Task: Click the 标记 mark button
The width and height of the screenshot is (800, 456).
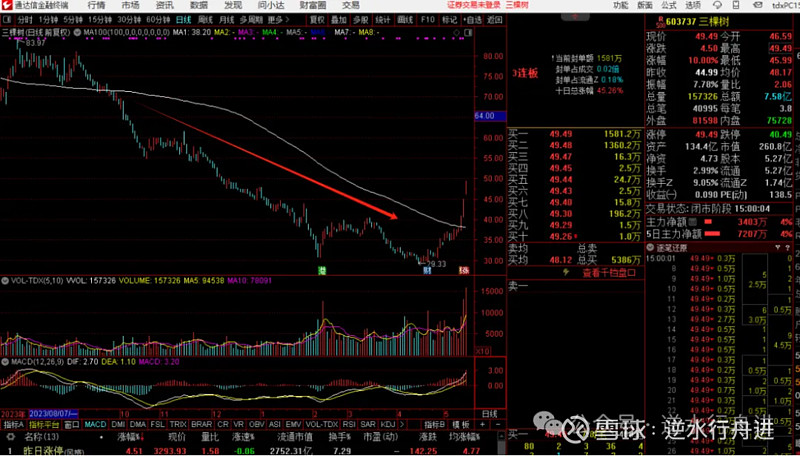Action: tap(449, 20)
